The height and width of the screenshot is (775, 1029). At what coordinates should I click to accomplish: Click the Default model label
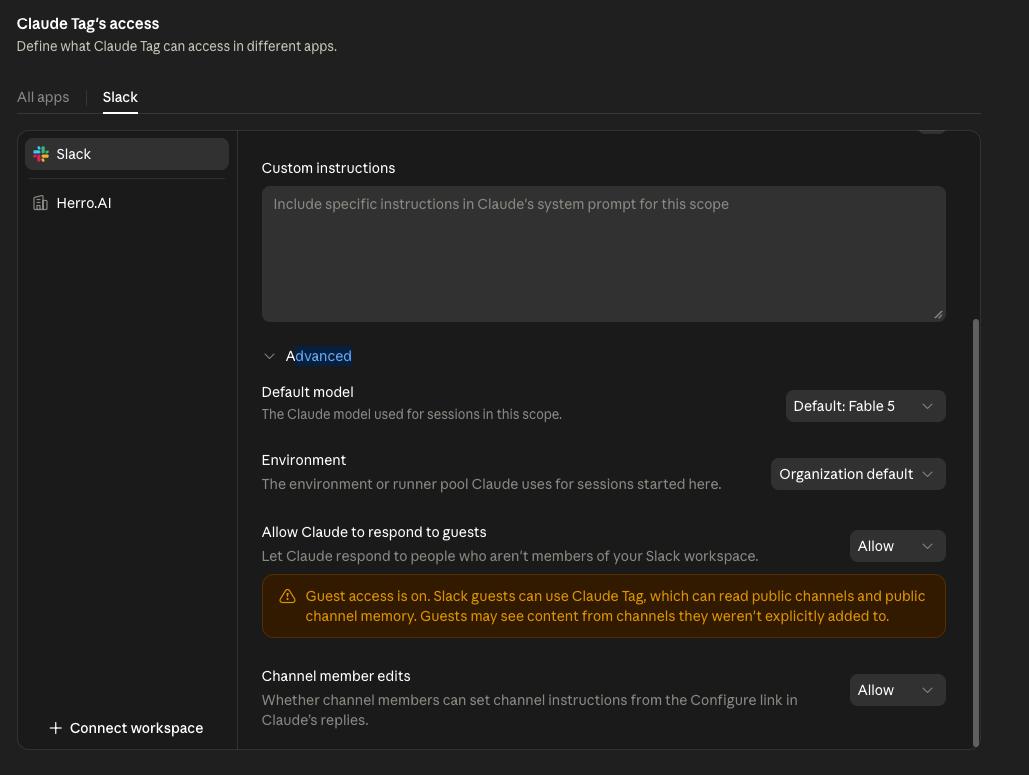307,392
